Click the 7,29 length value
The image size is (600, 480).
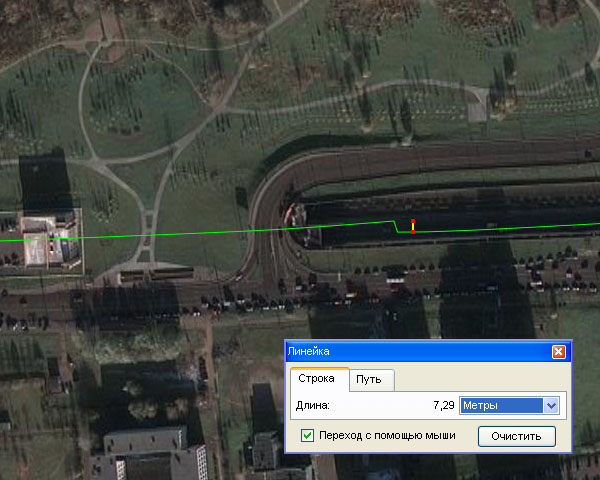click(x=443, y=405)
